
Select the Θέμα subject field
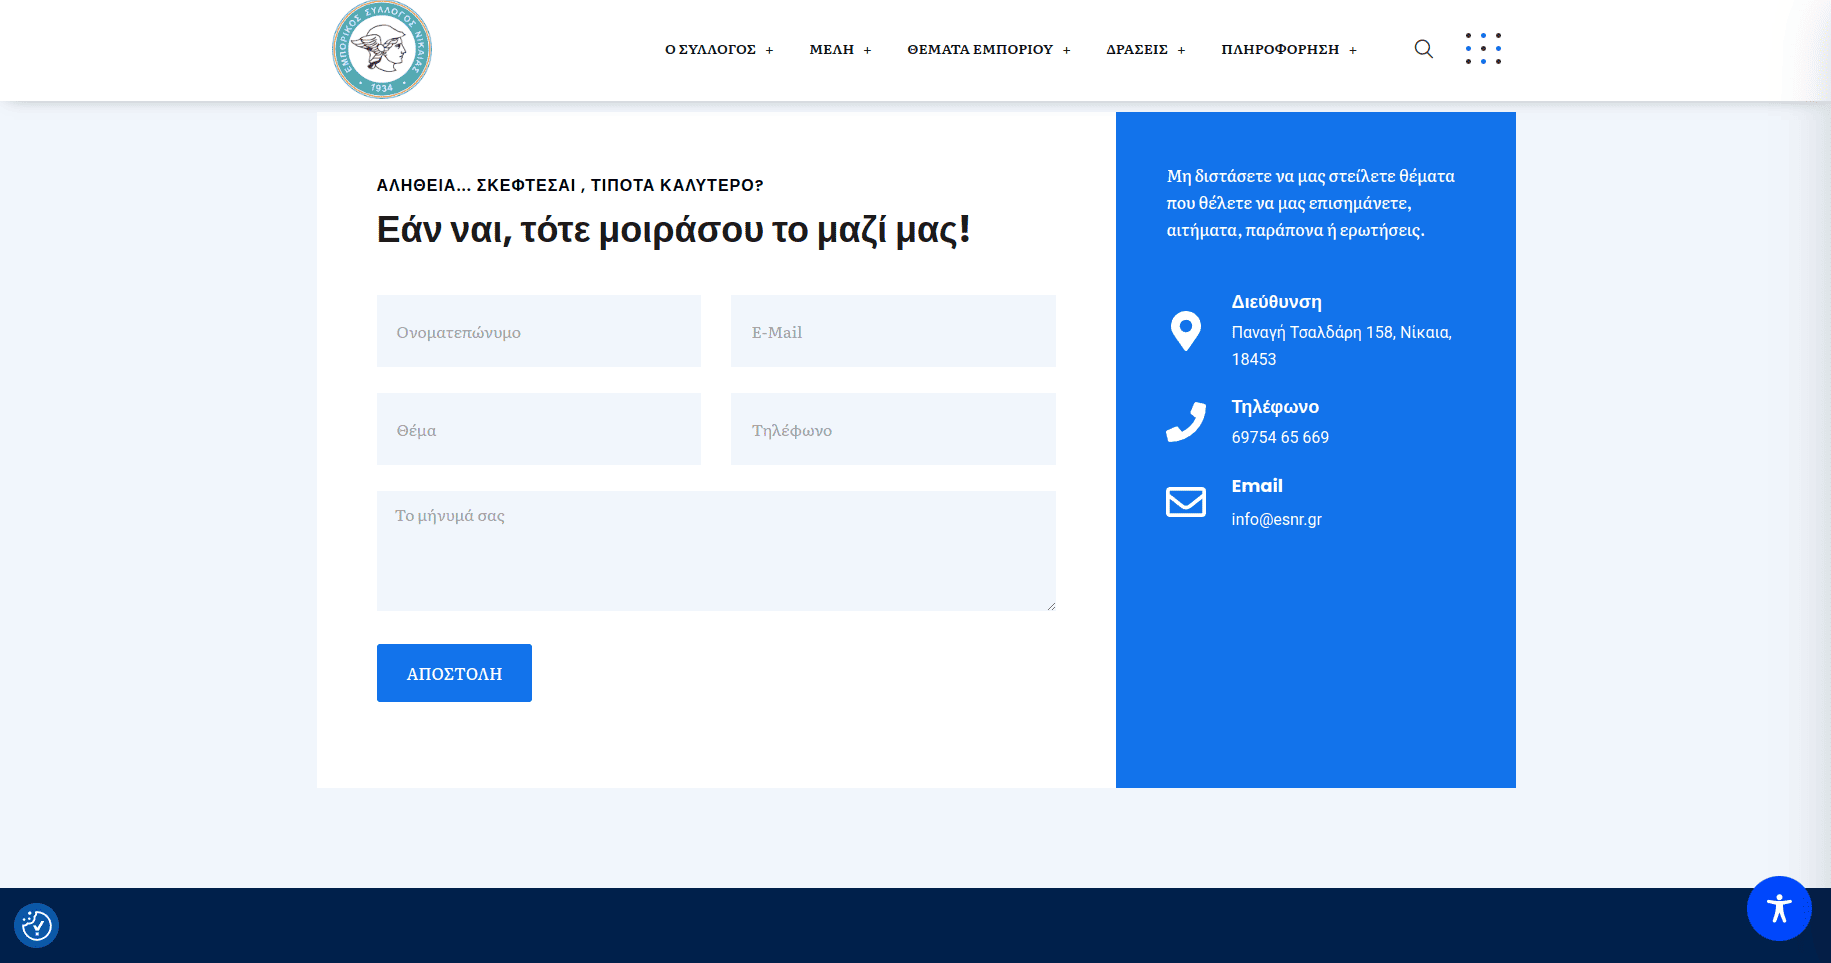pos(538,429)
